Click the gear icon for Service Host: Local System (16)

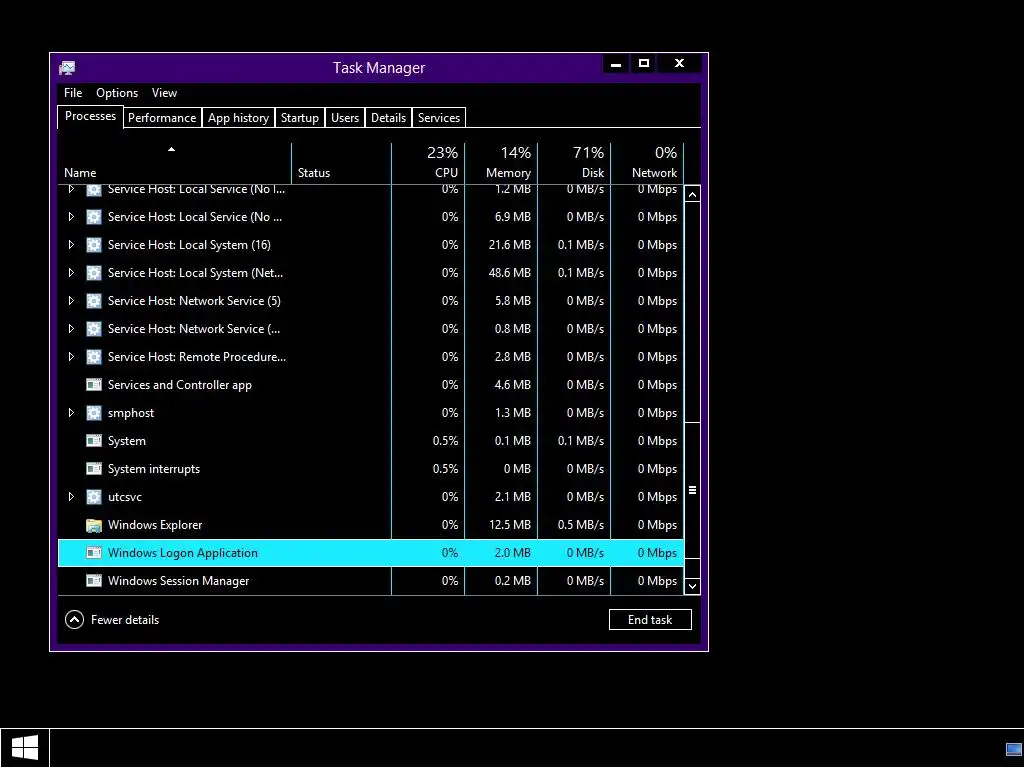94,245
